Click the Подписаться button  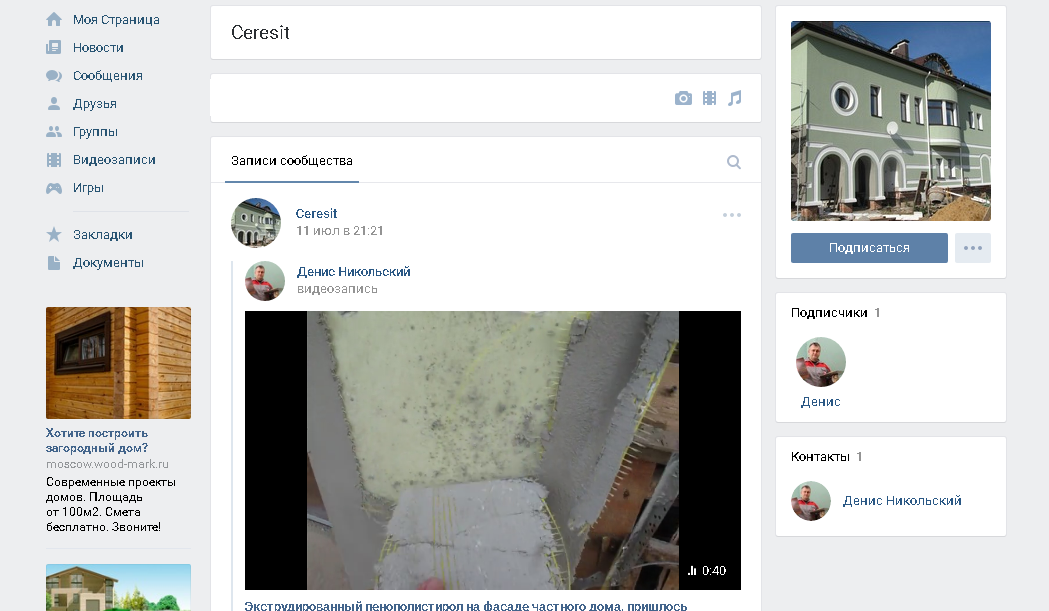pos(869,248)
